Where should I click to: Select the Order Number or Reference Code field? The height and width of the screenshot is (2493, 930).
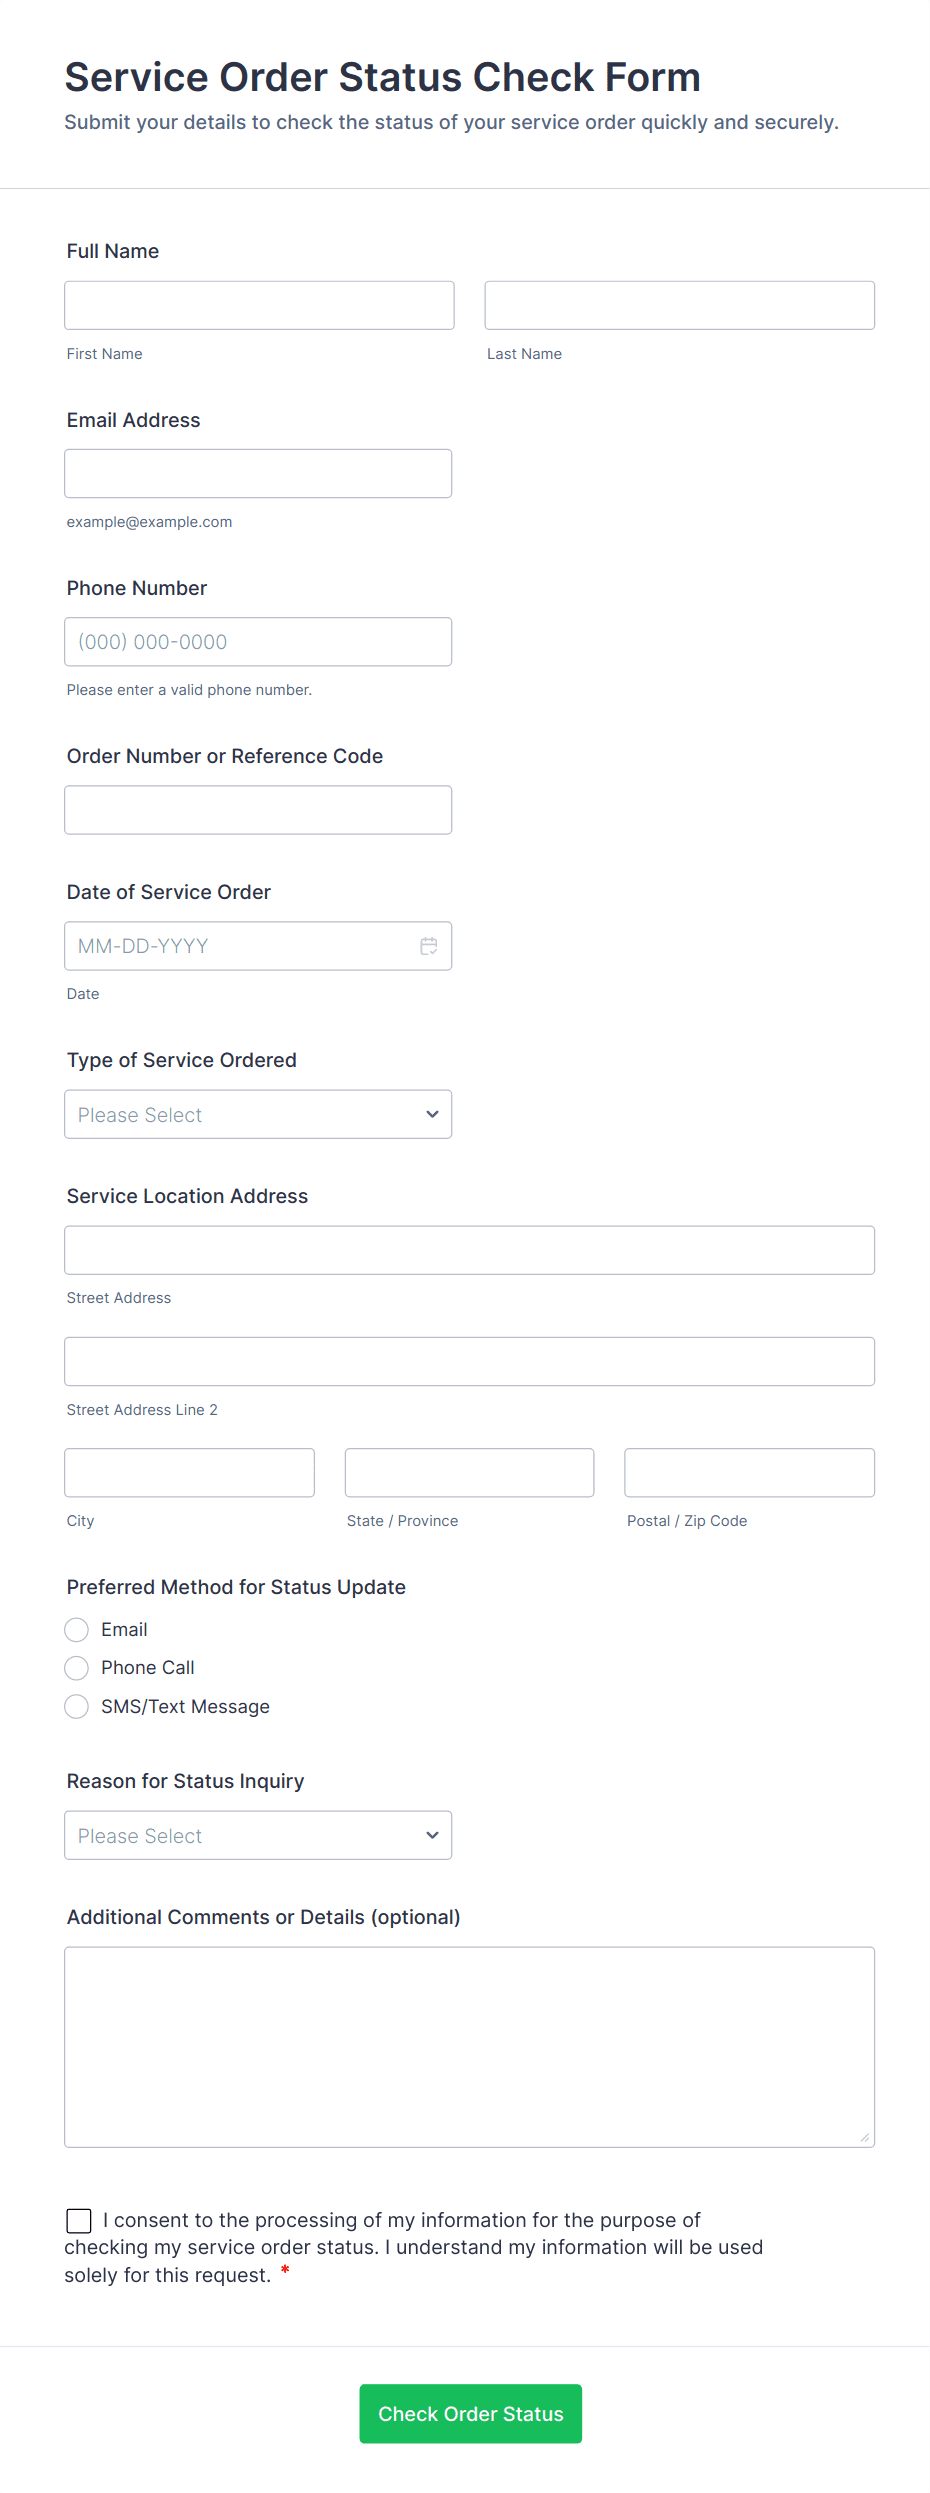258,810
